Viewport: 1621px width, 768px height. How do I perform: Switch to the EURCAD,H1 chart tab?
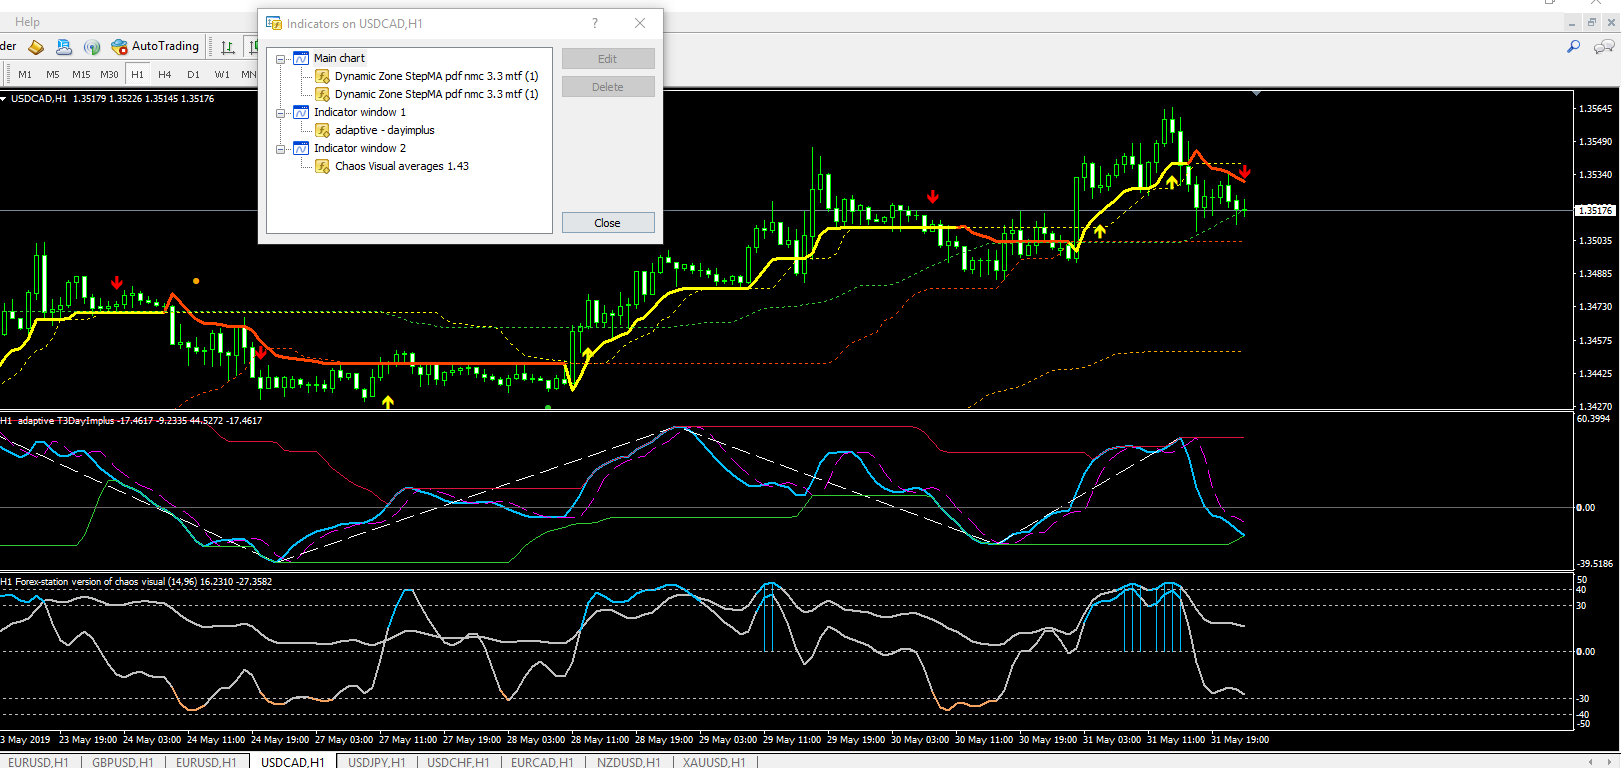[542, 762]
